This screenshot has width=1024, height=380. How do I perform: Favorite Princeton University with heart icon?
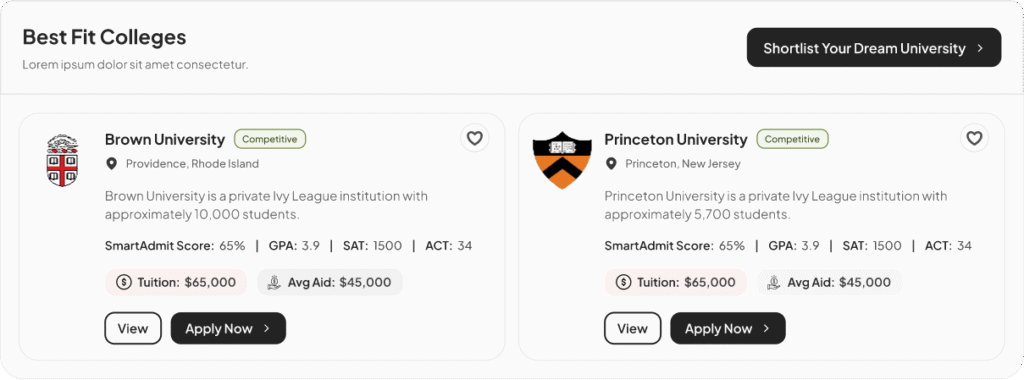pos(974,138)
